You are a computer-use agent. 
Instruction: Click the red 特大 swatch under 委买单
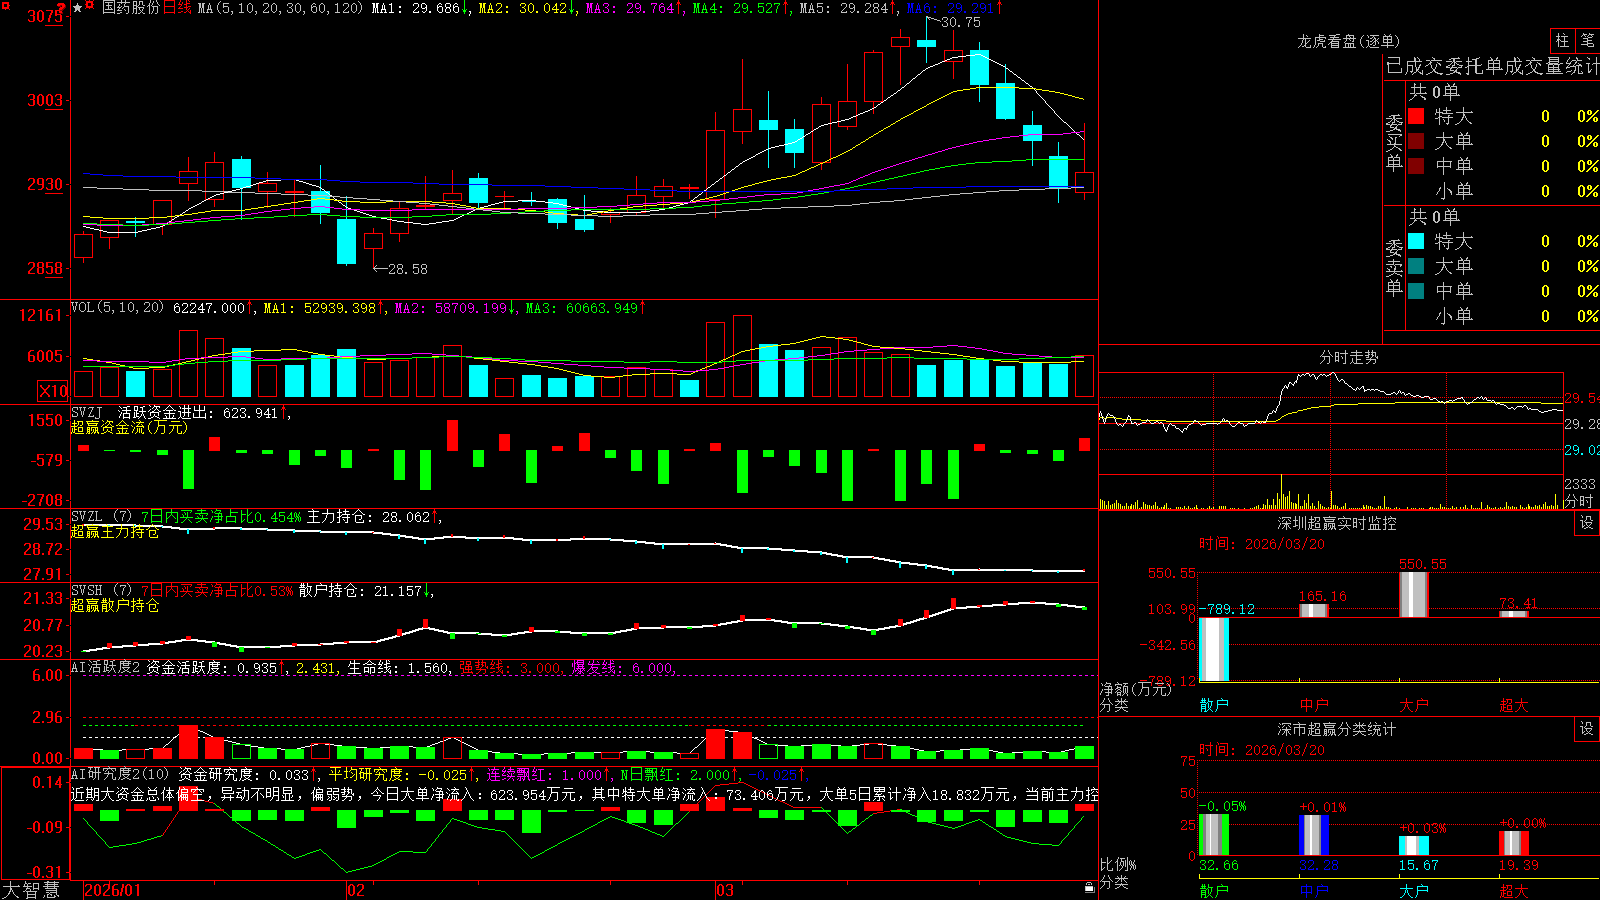pos(1416,116)
